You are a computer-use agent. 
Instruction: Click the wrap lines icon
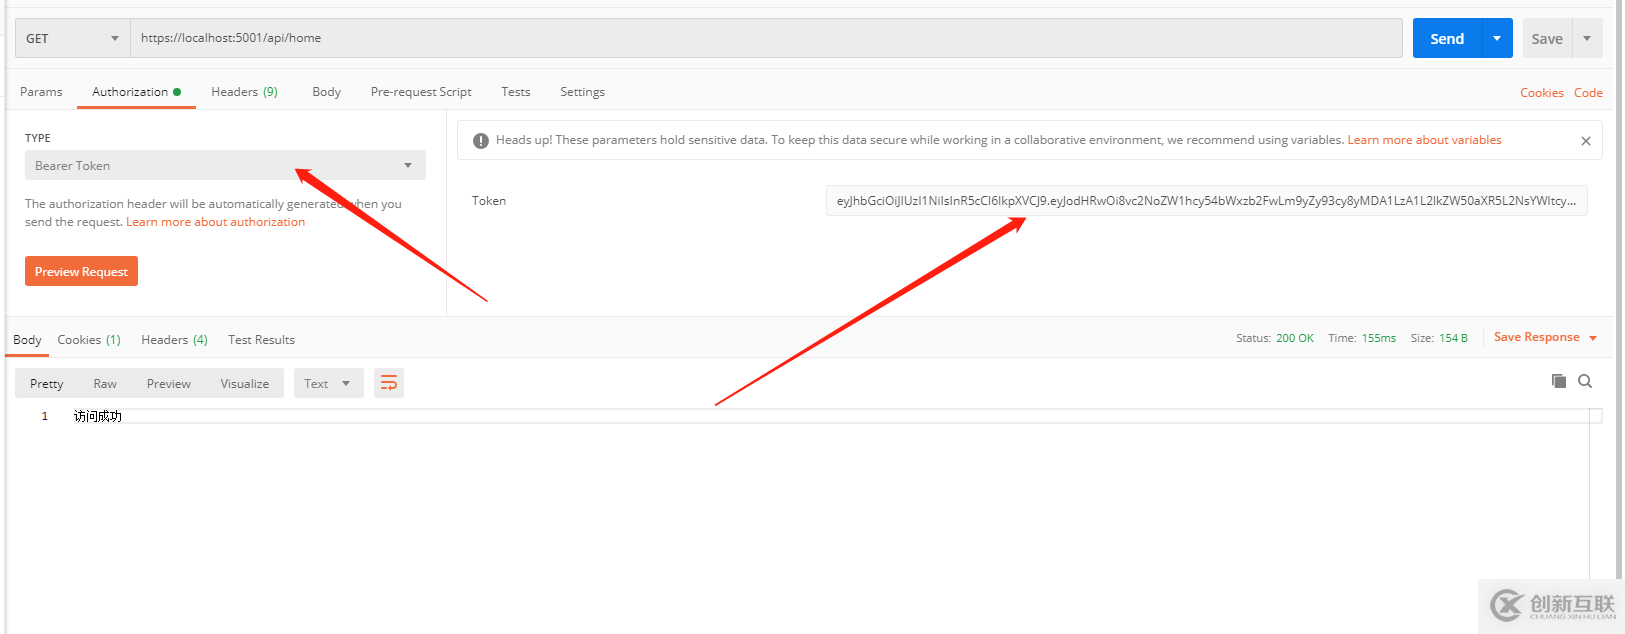[389, 383]
